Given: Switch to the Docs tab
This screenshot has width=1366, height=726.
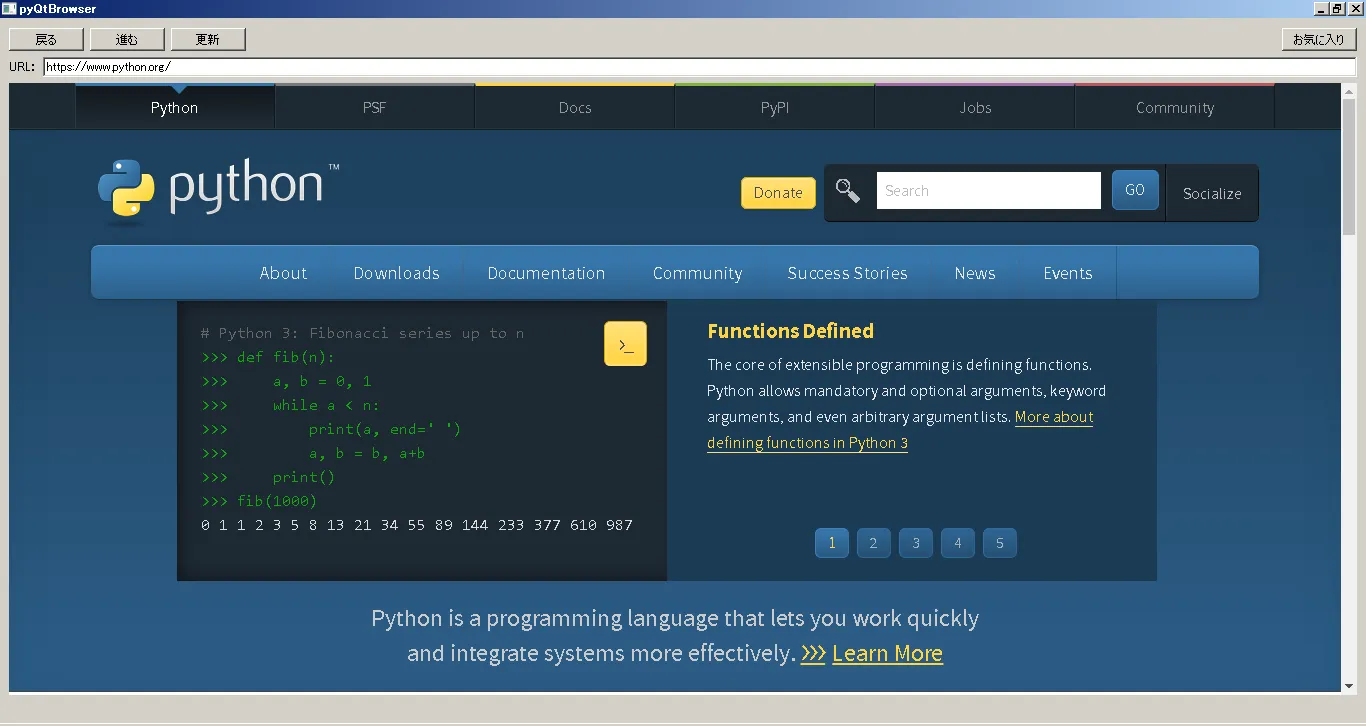Looking at the screenshot, I should [575, 107].
